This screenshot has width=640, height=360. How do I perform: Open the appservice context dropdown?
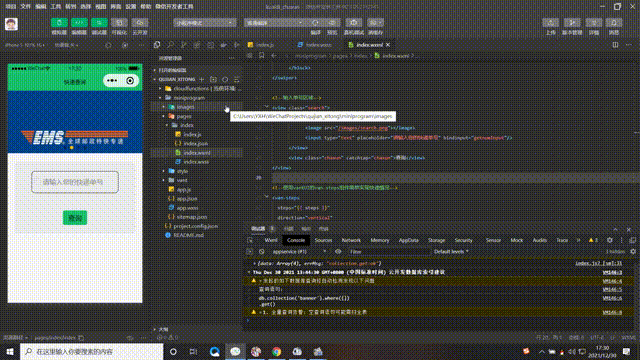[x=299, y=252]
